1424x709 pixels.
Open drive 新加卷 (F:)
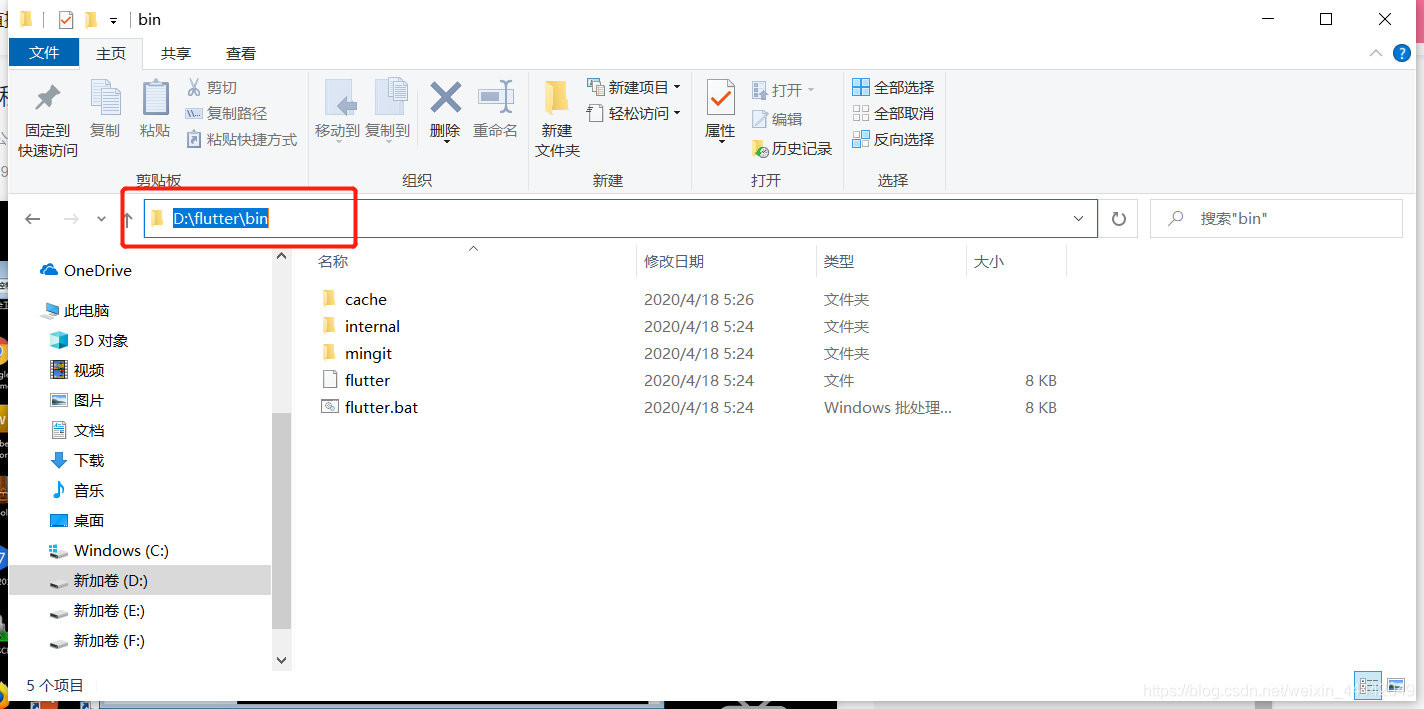98,640
